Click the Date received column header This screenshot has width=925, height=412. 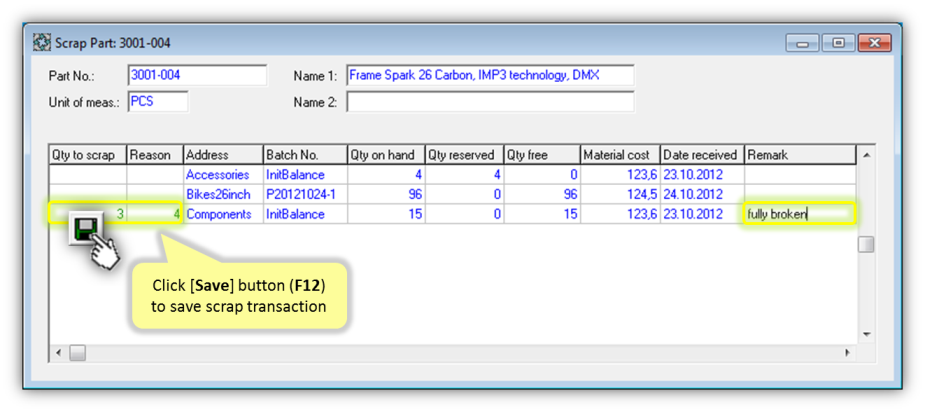click(x=701, y=155)
